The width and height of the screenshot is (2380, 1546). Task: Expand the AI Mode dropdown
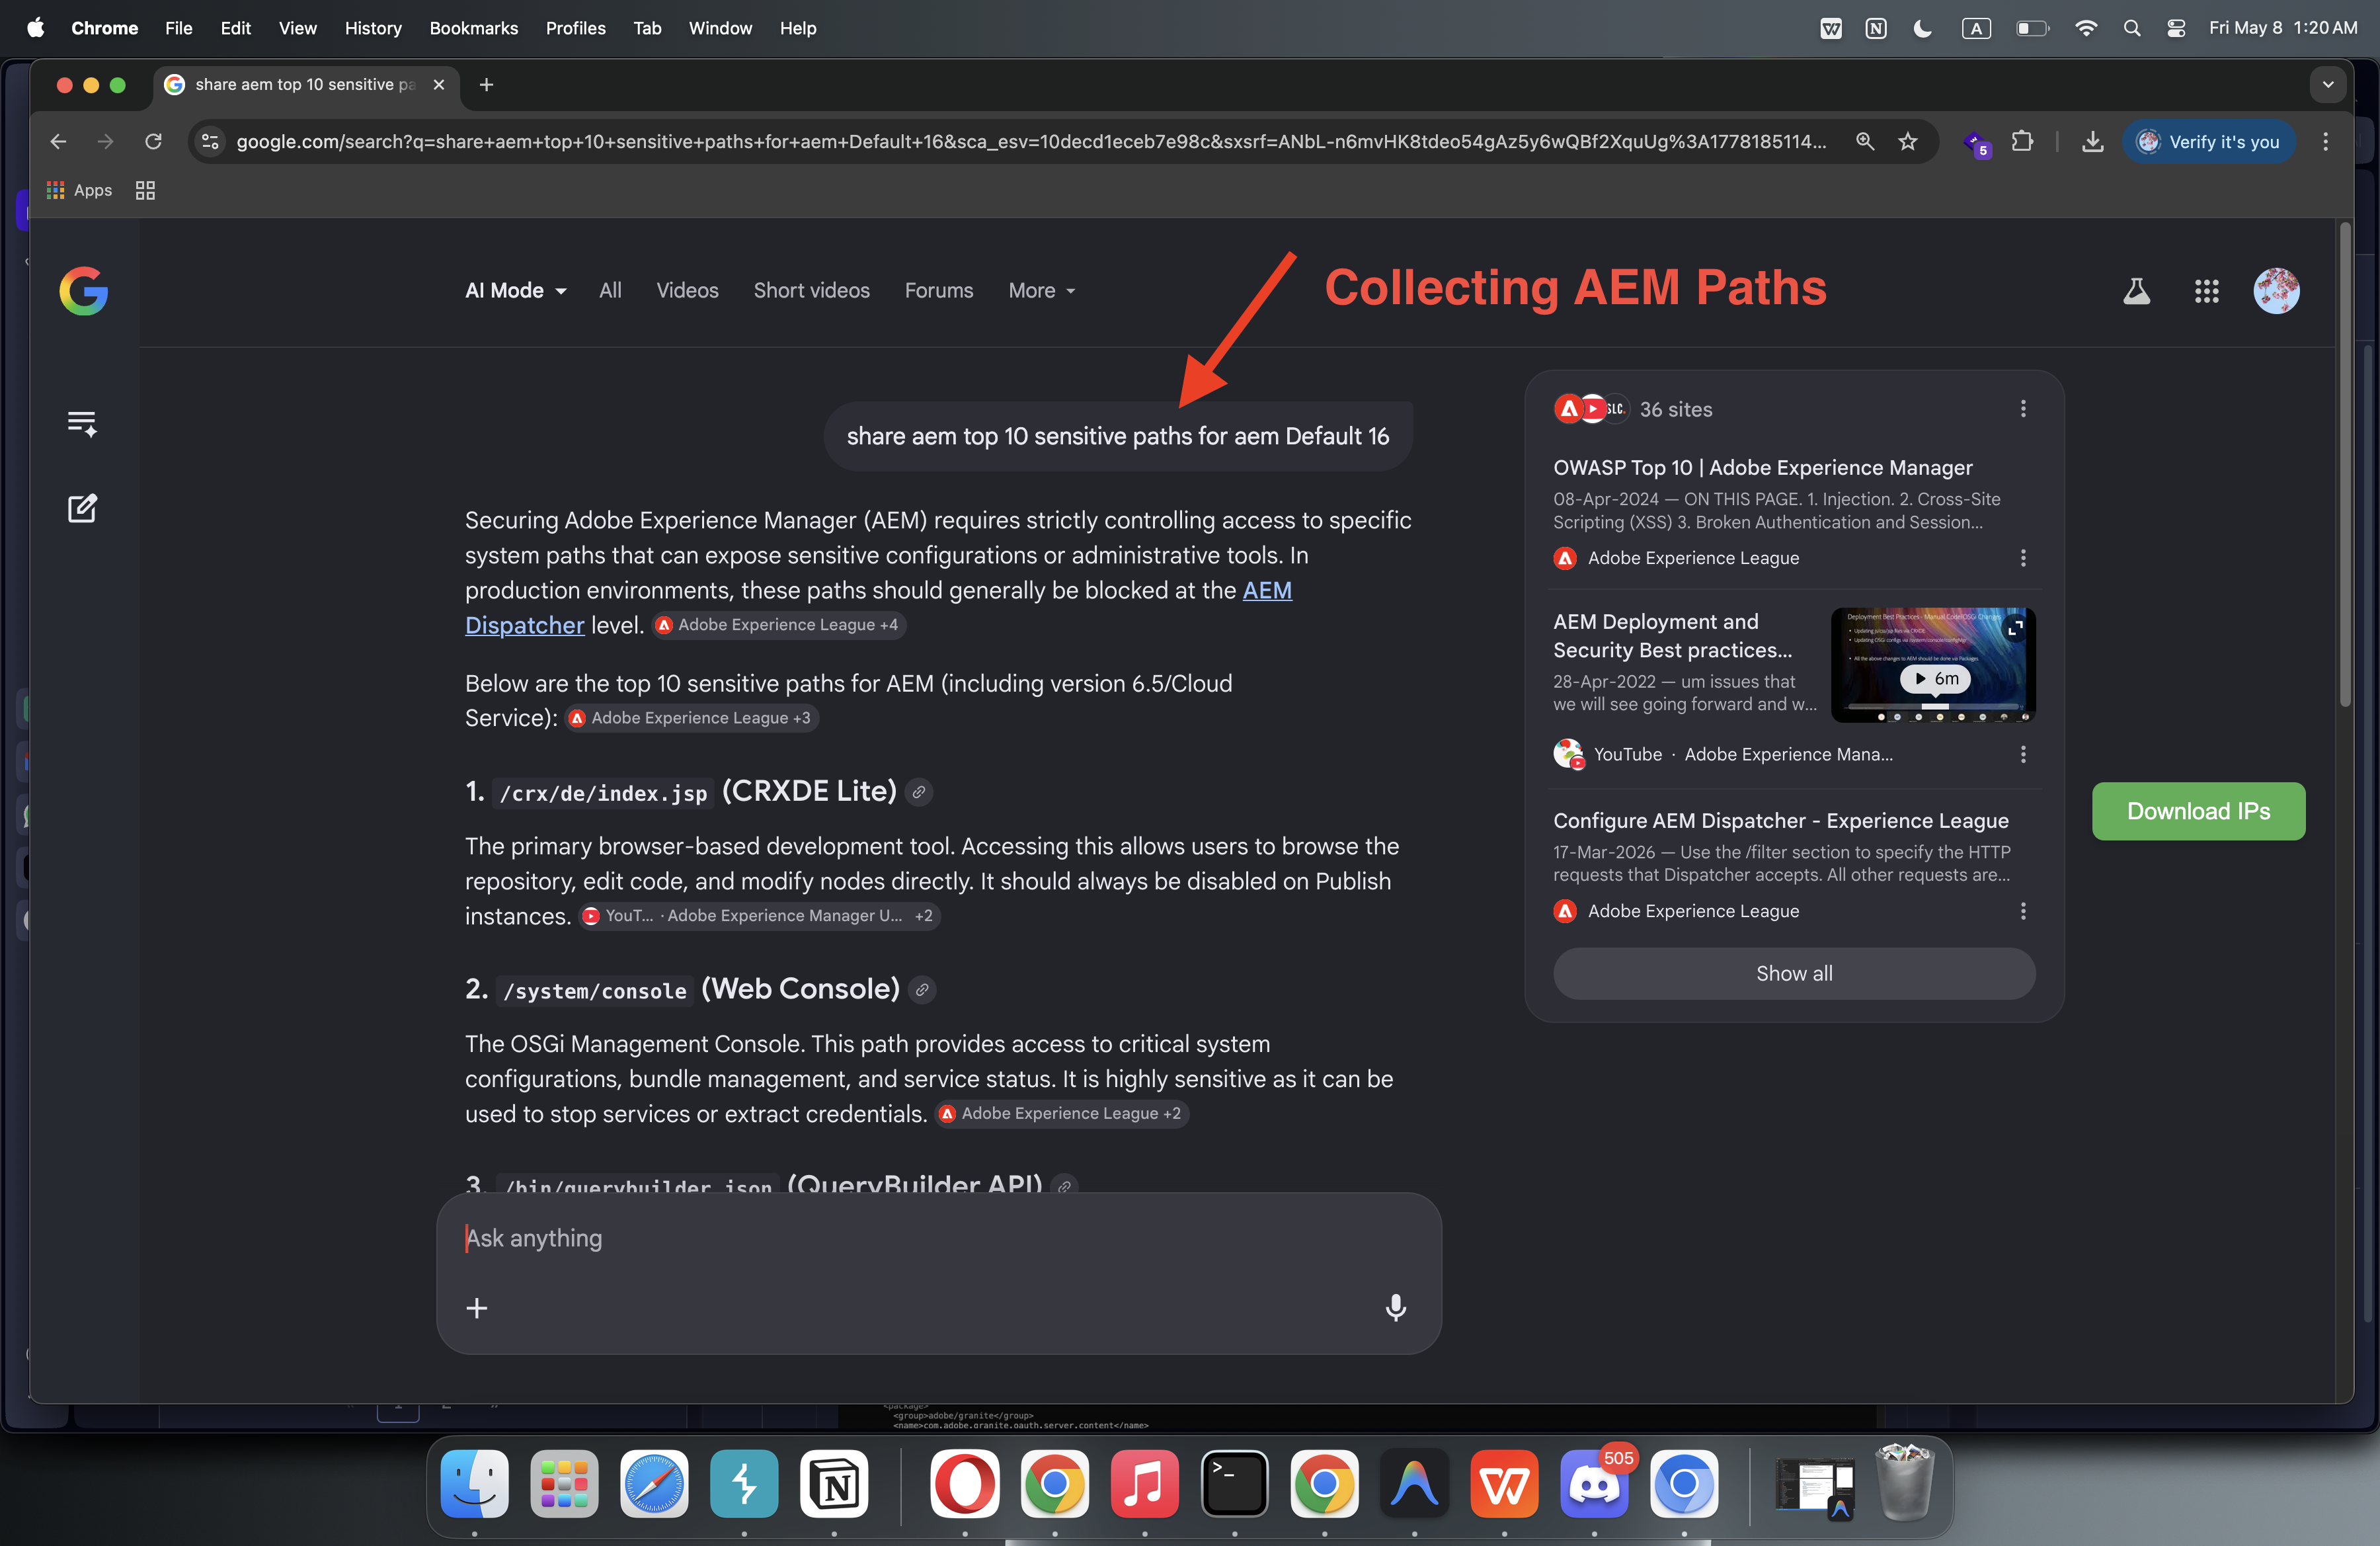coord(515,291)
